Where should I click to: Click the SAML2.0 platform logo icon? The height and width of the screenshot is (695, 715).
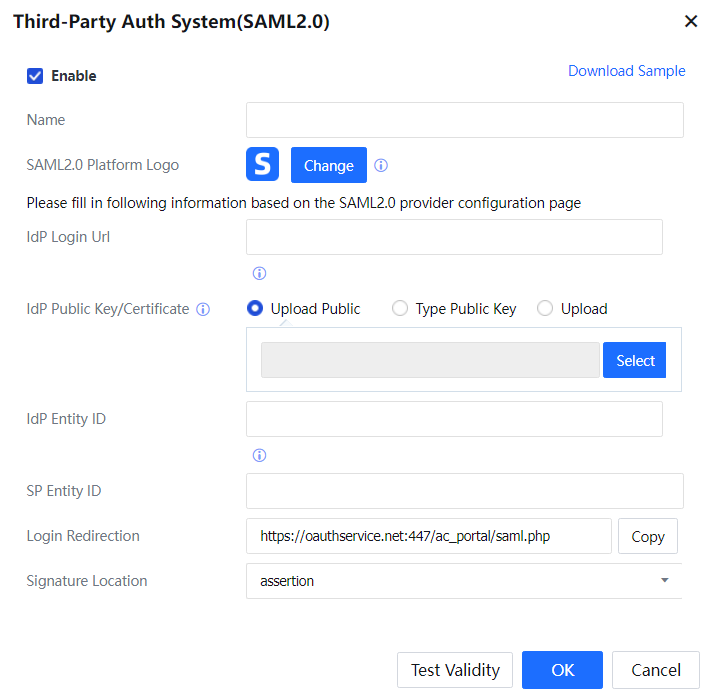262,165
